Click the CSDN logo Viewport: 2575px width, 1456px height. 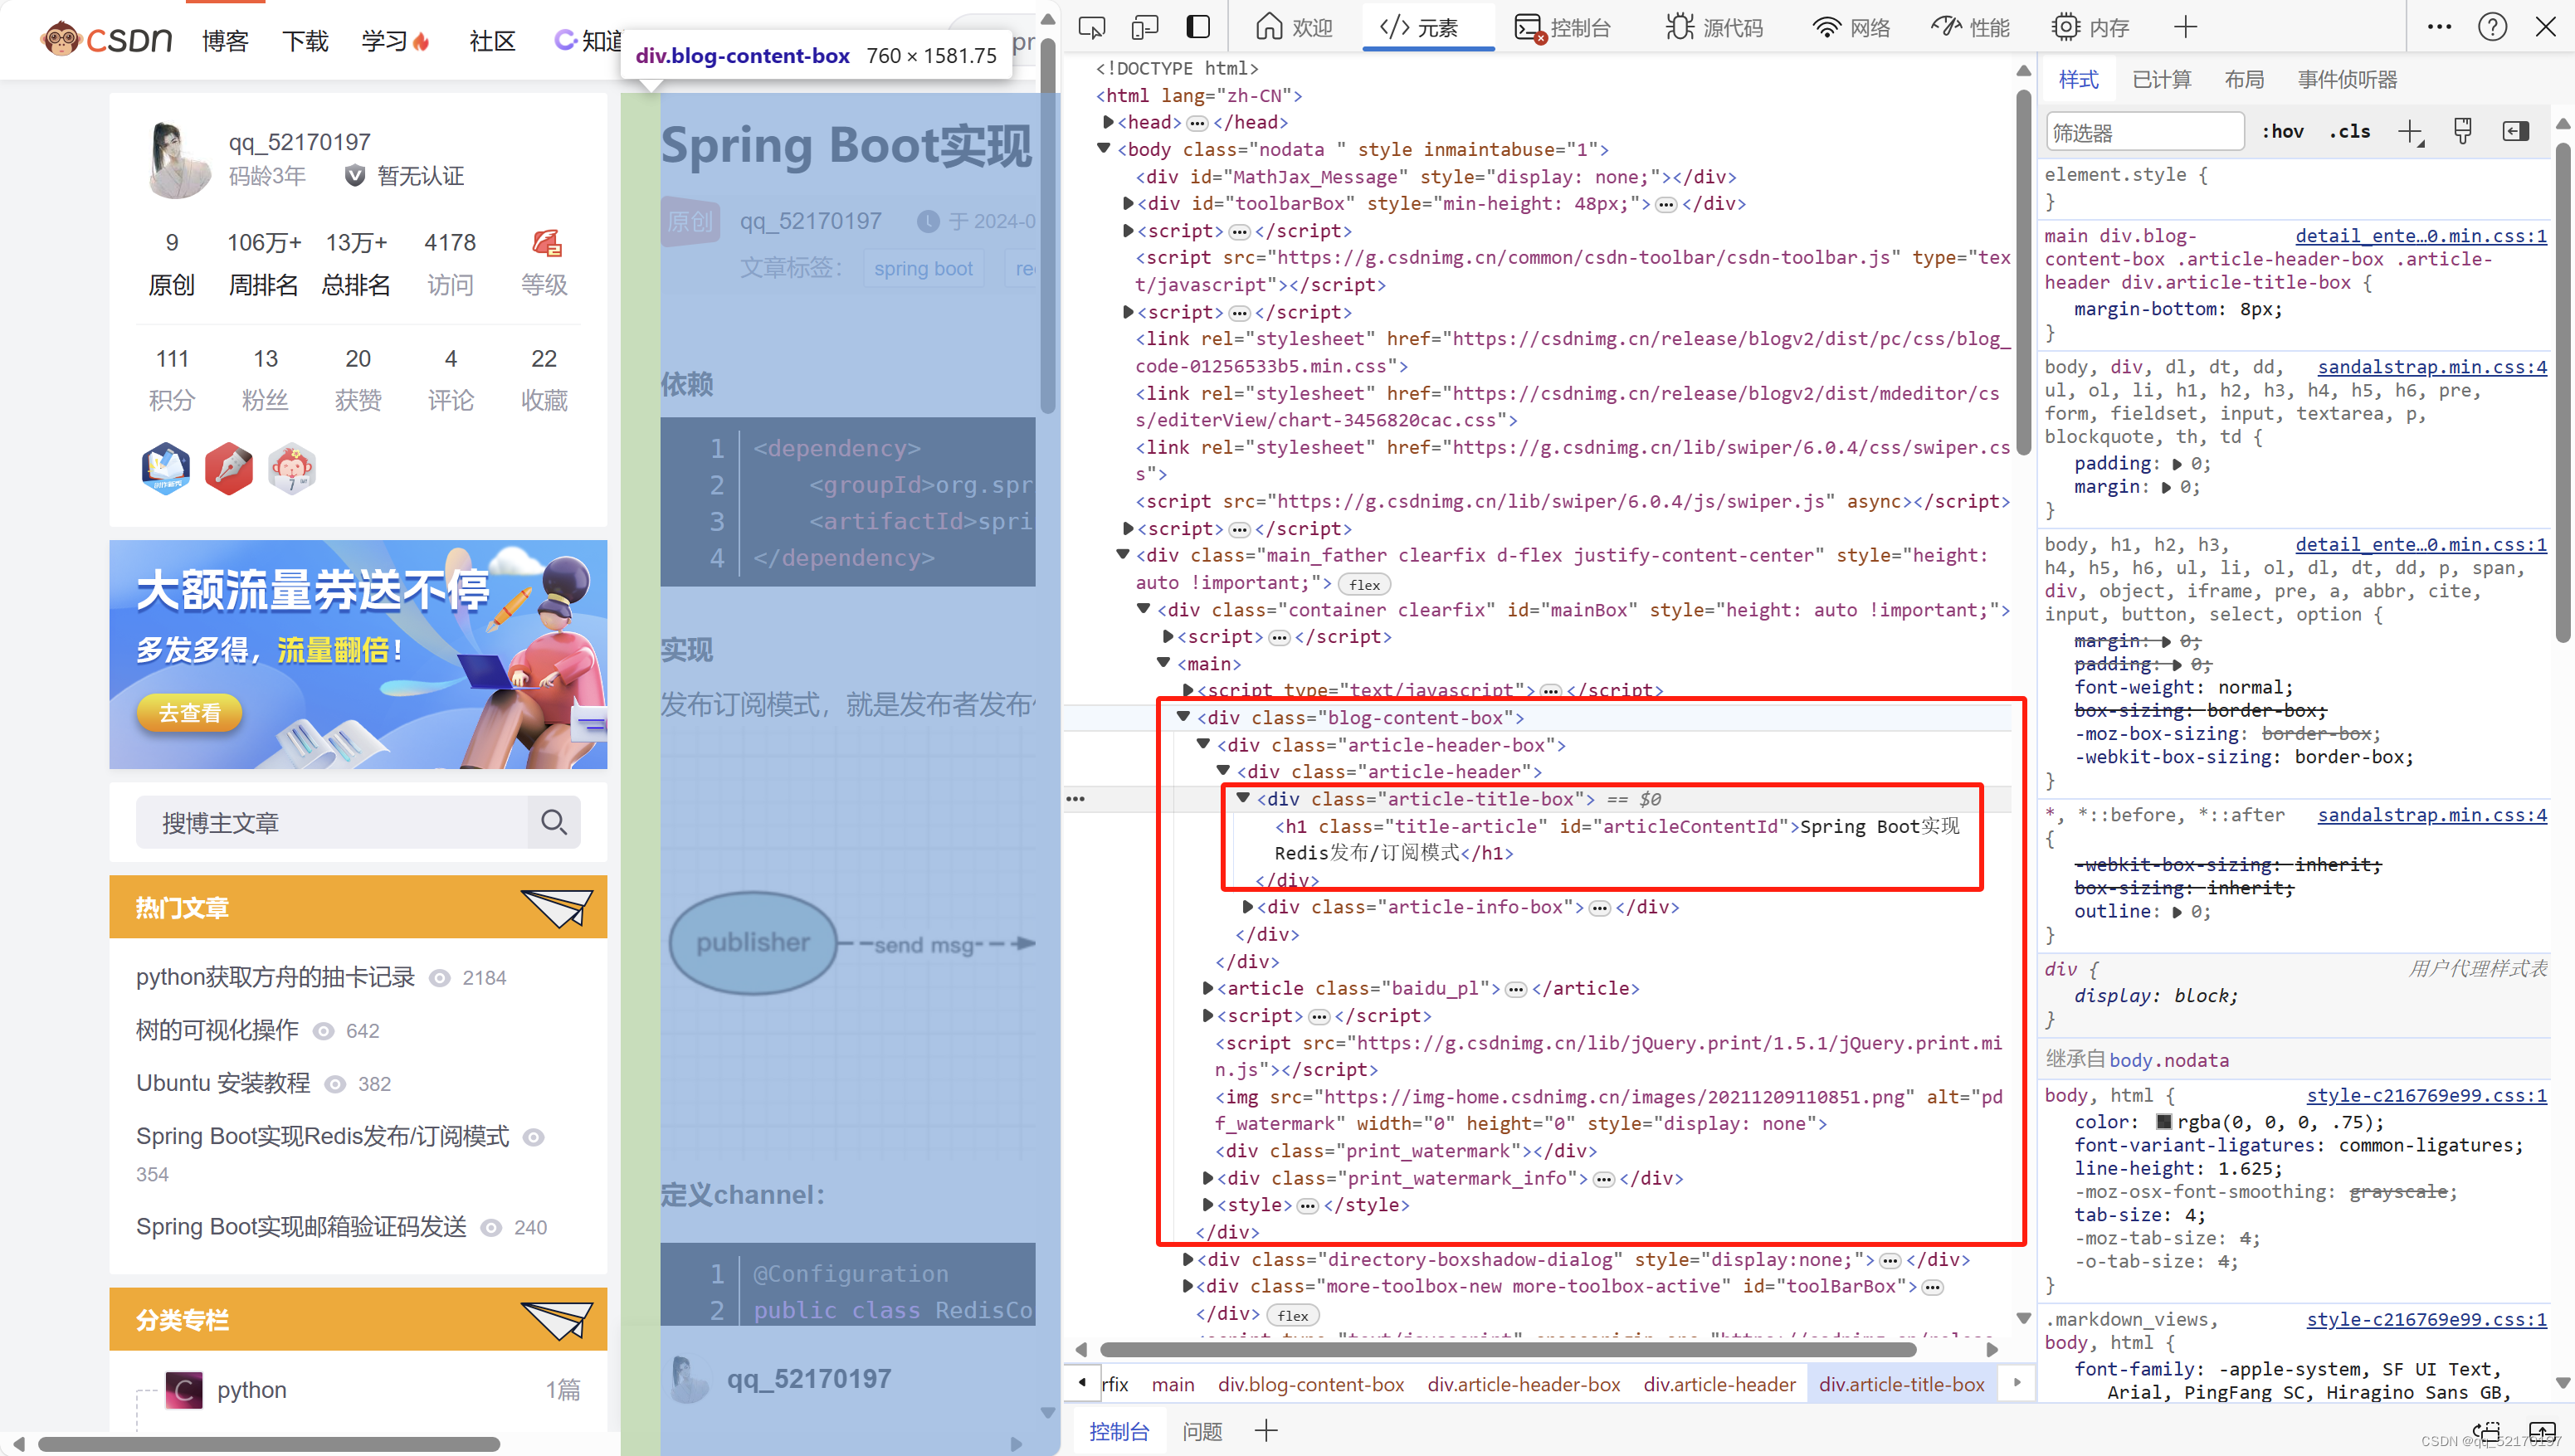click(x=107, y=40)
